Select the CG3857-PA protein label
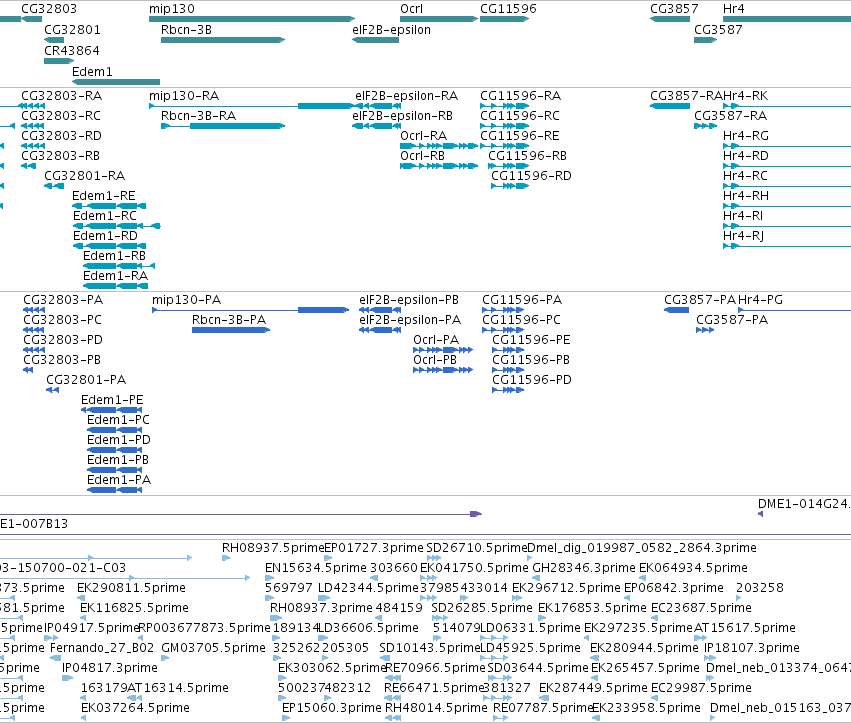851x723 pixels. (x=700, y=300)
